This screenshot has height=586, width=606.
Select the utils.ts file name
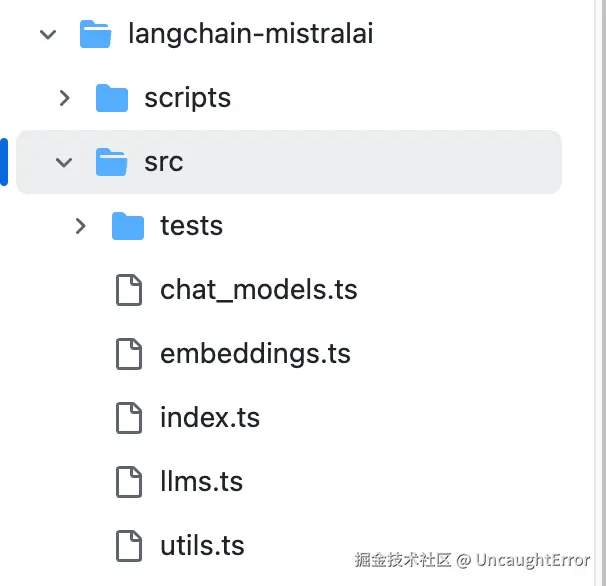tap(202, 546)
